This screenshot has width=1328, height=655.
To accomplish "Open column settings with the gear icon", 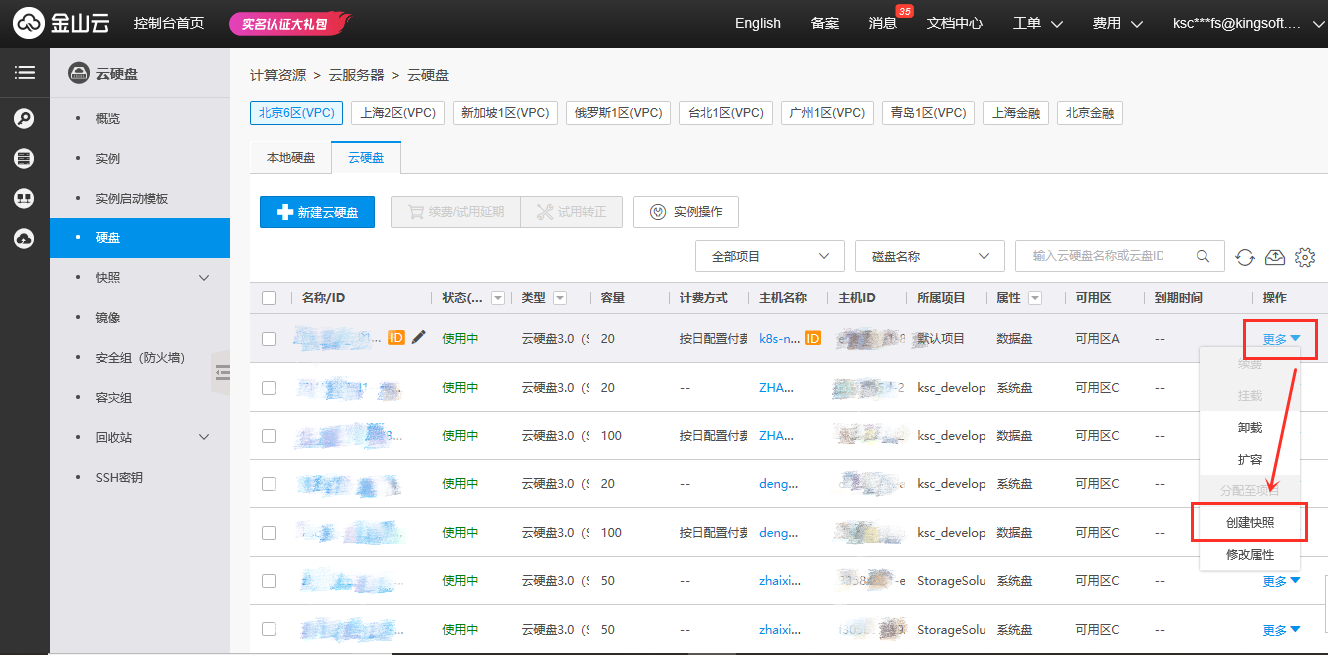I will pos(1305,257).
